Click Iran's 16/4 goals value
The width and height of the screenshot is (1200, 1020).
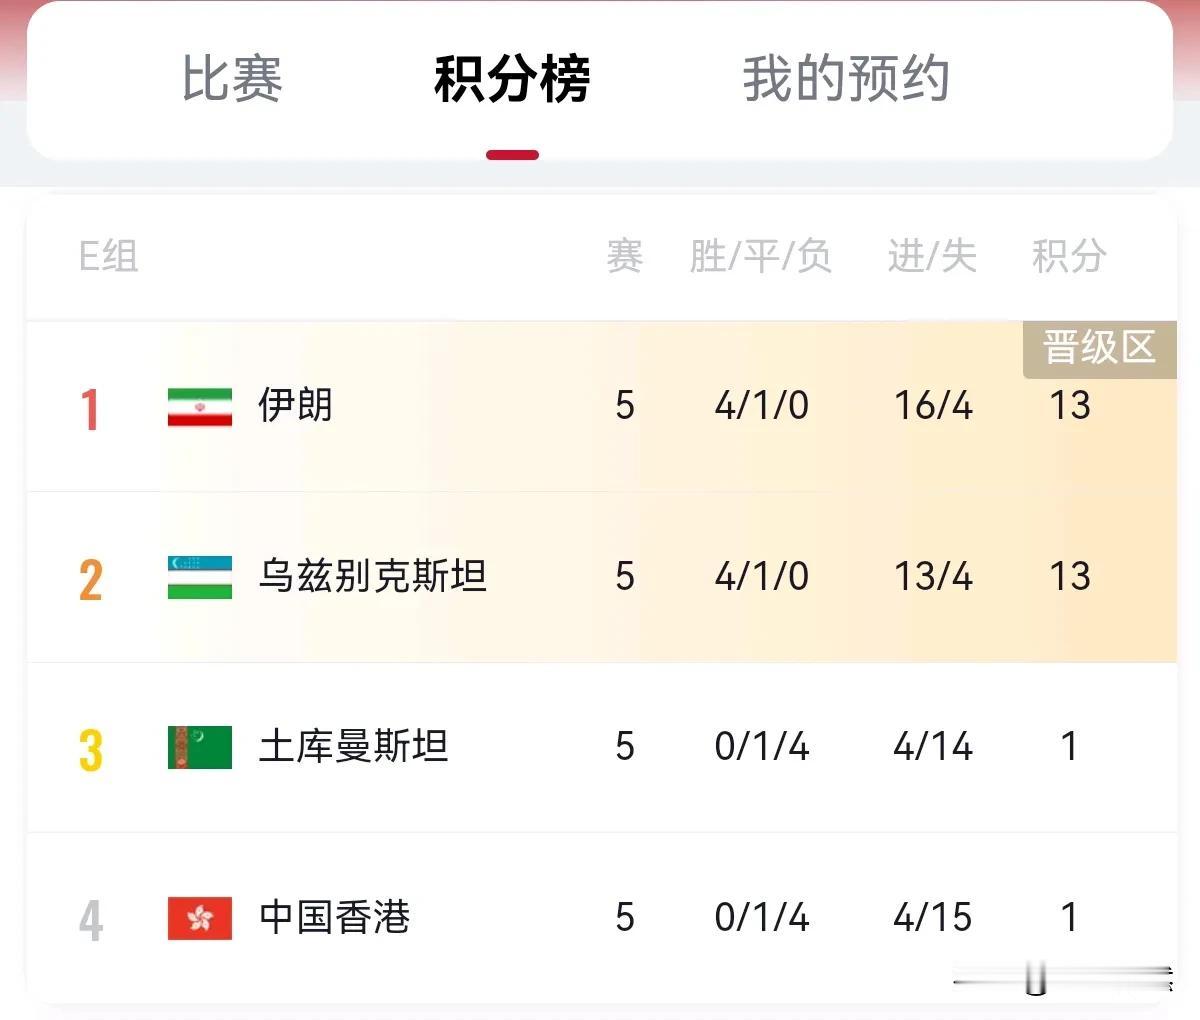tap(933, 406)
